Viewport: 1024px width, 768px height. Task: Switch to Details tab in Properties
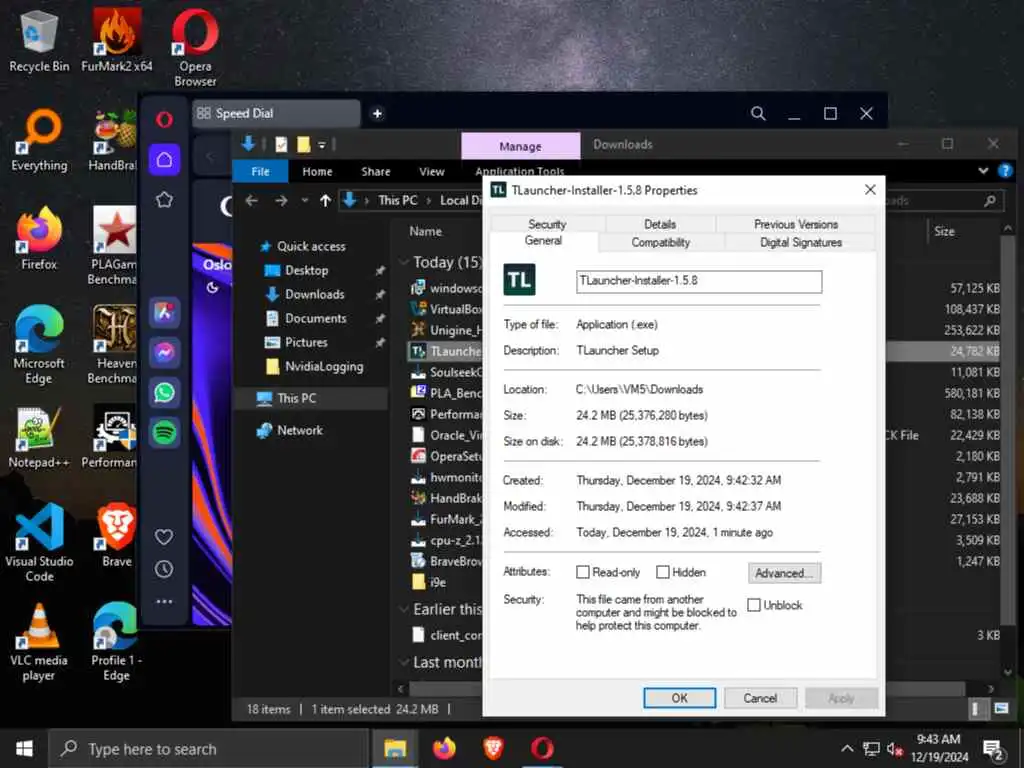tap(660, 224)
